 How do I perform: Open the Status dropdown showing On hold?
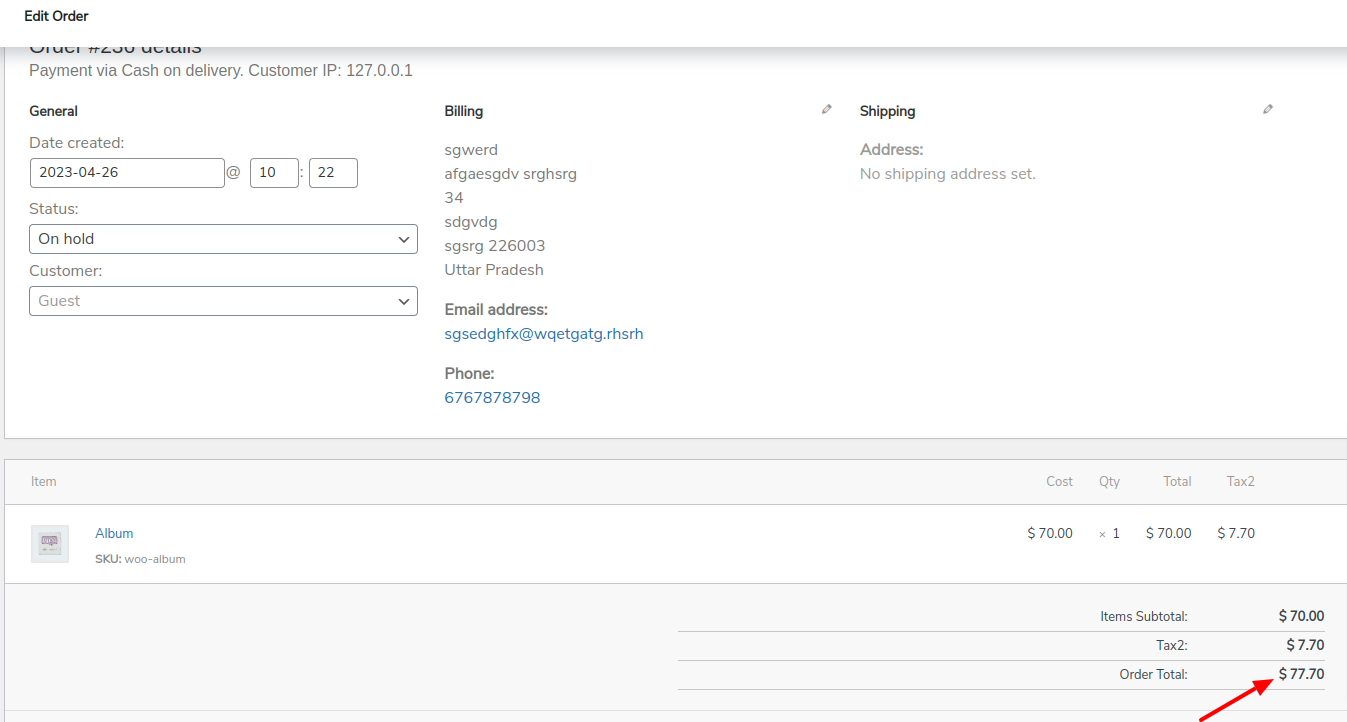pyautogui.click(x=223, y=239)
